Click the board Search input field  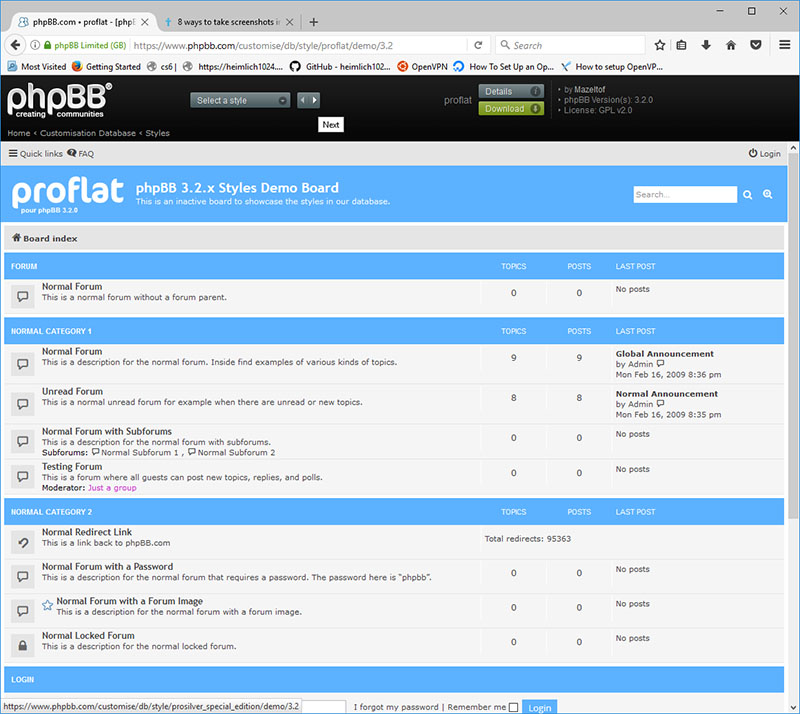click(x=685, y=194)
